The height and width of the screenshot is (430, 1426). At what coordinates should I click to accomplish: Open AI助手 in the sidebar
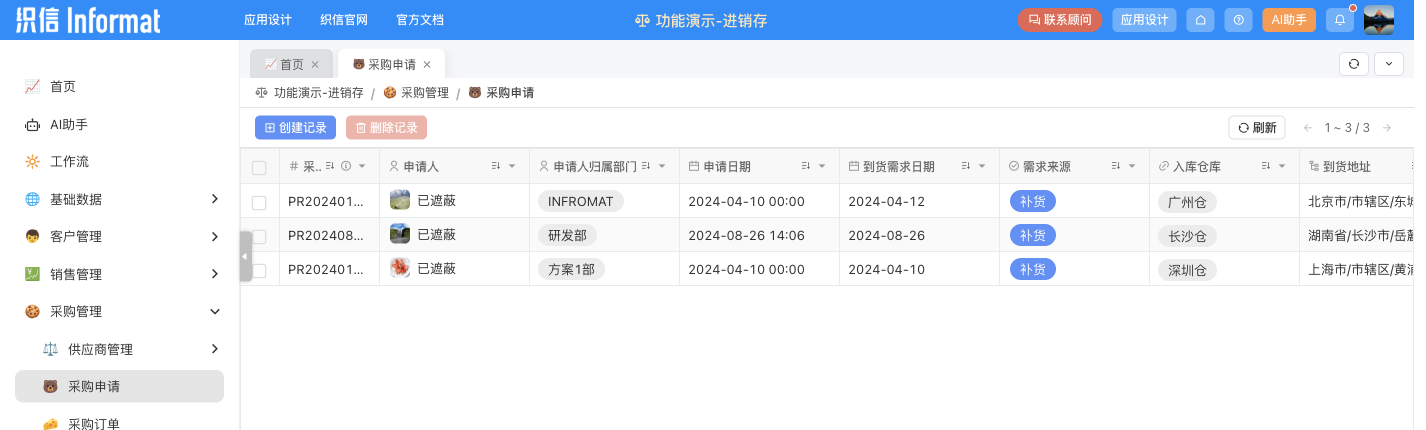click(119, 125)
